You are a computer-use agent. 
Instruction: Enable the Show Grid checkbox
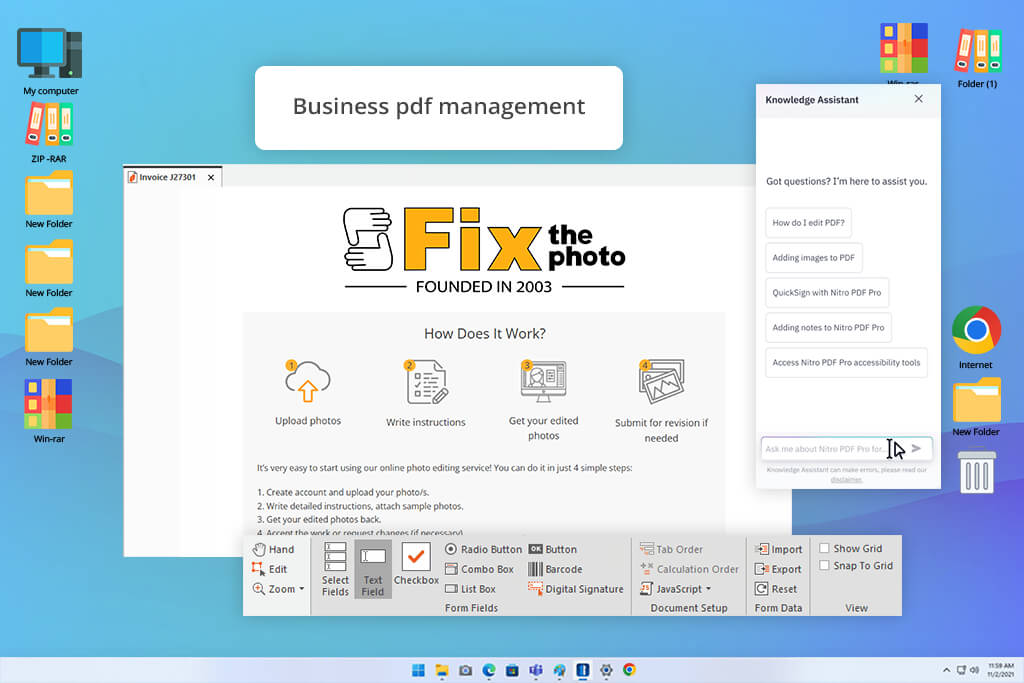tap(824, 548)
